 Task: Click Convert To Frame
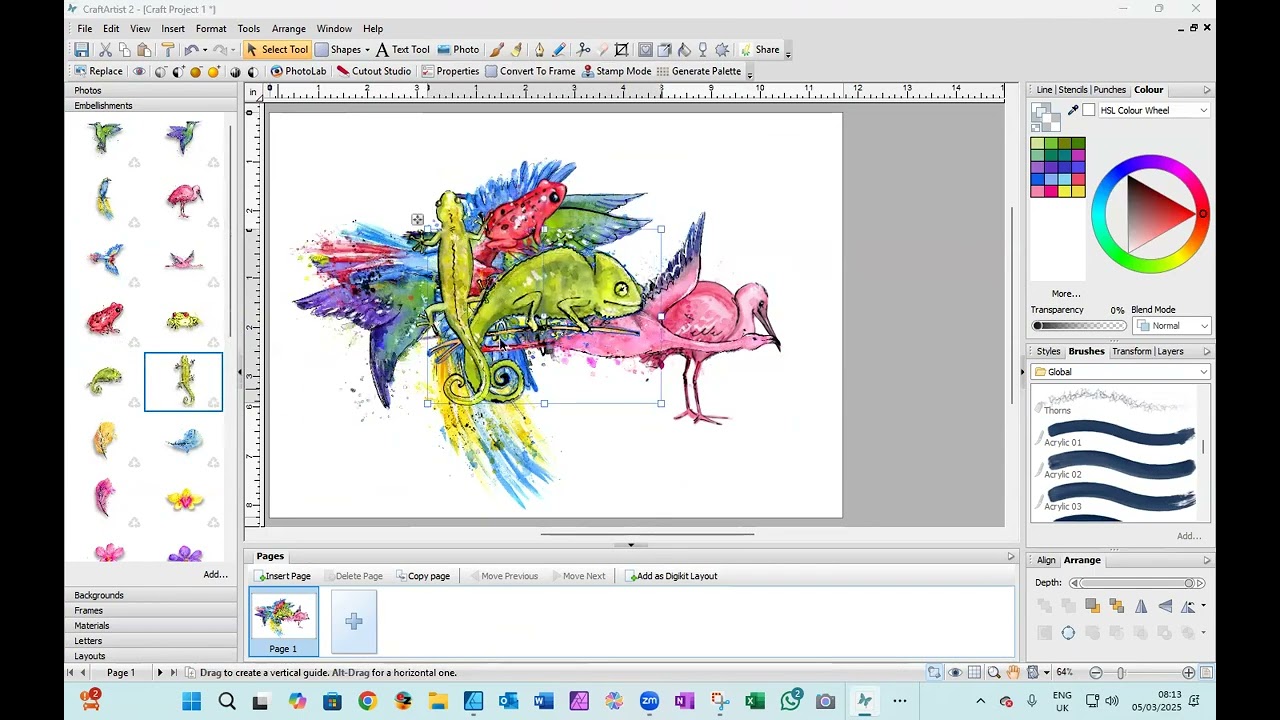tap(530, 71)
